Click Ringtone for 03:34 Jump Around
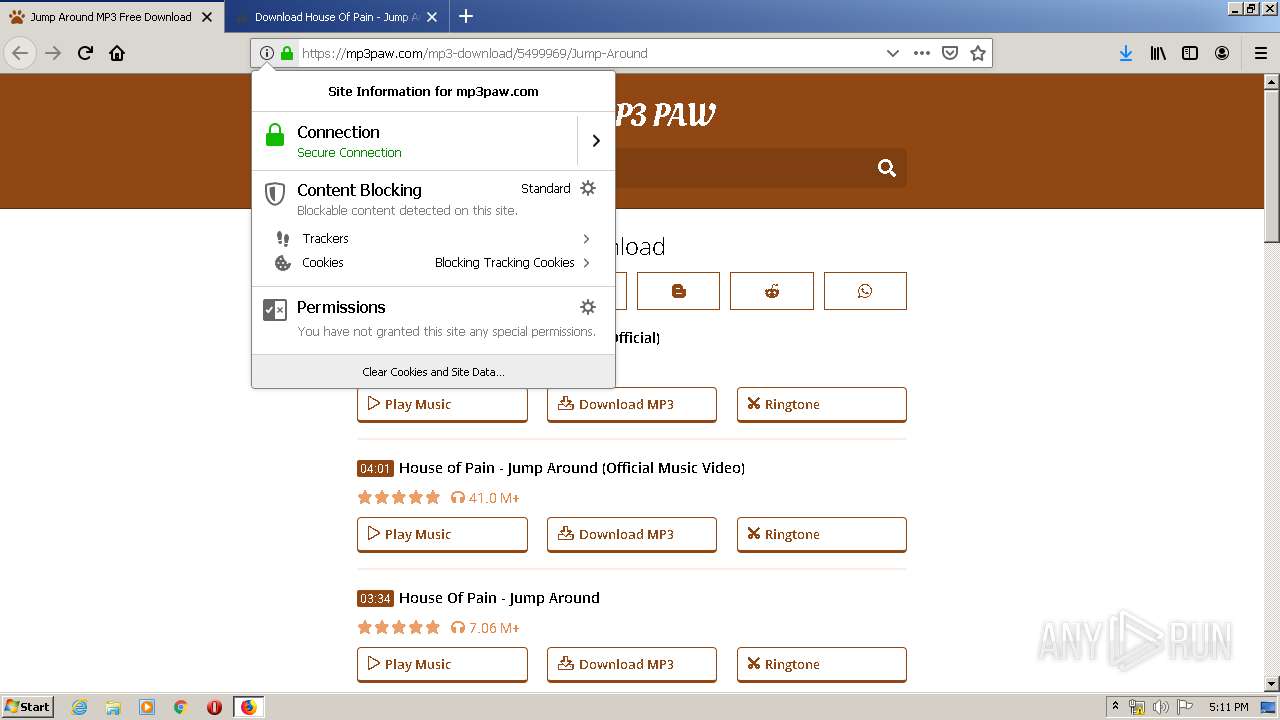The height and width of the screenshot is (720, 1280). point(822,664)
